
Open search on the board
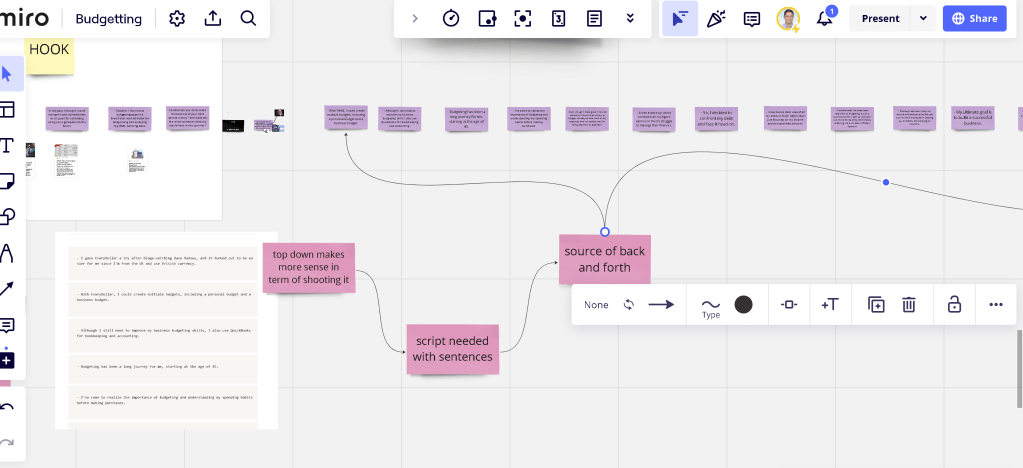pos(248,18)
